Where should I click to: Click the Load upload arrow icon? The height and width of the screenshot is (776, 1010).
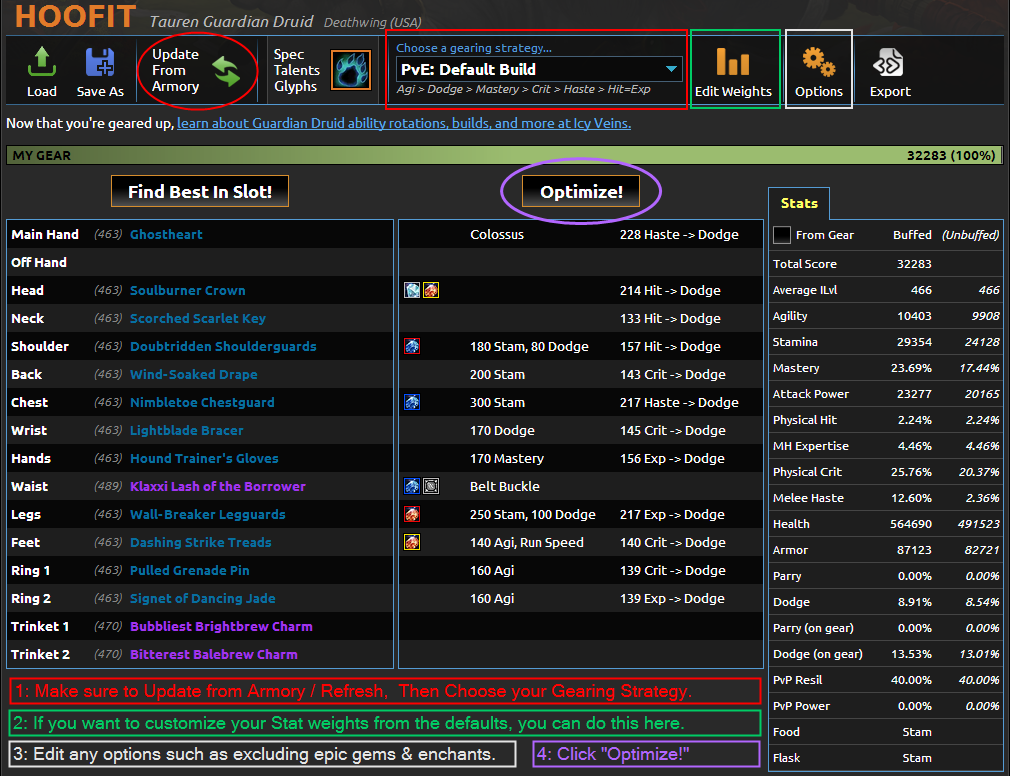[x=41, y=62]
